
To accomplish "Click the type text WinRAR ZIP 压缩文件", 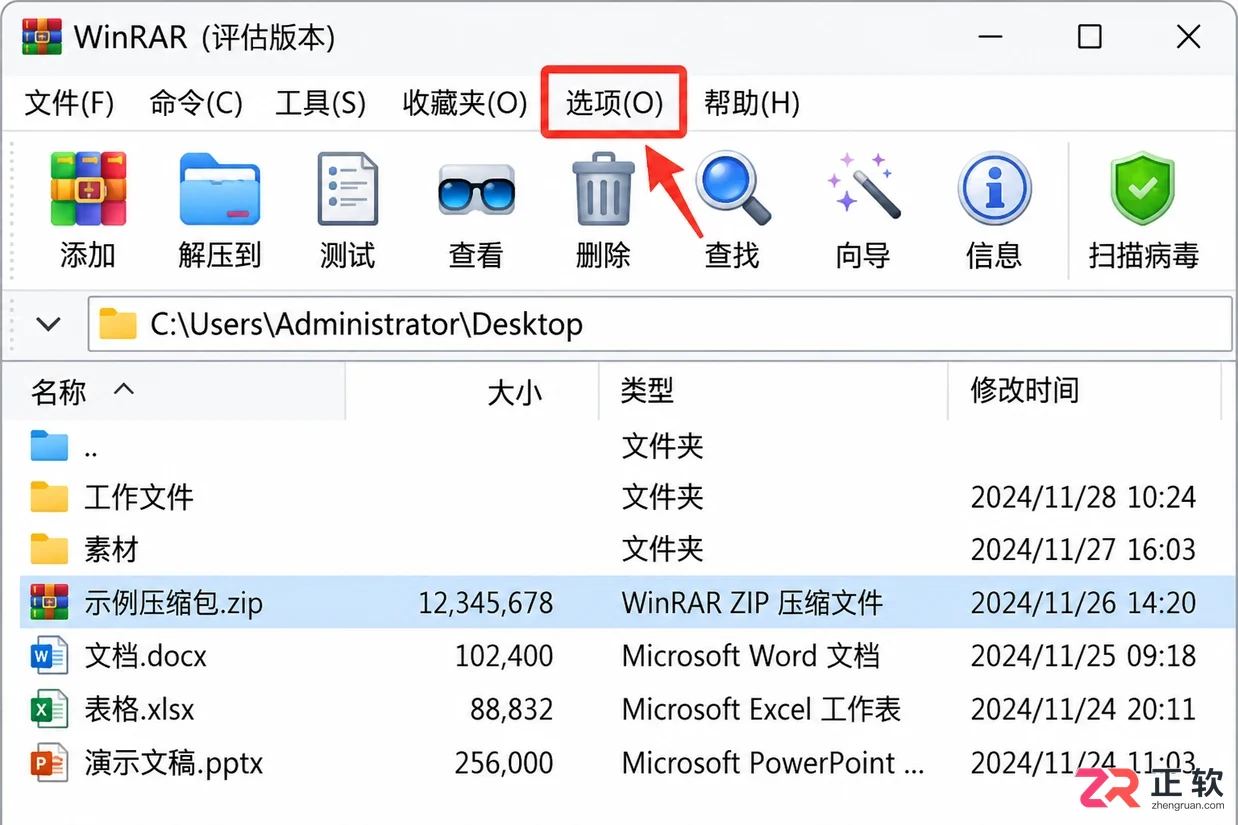I will 752,603.
